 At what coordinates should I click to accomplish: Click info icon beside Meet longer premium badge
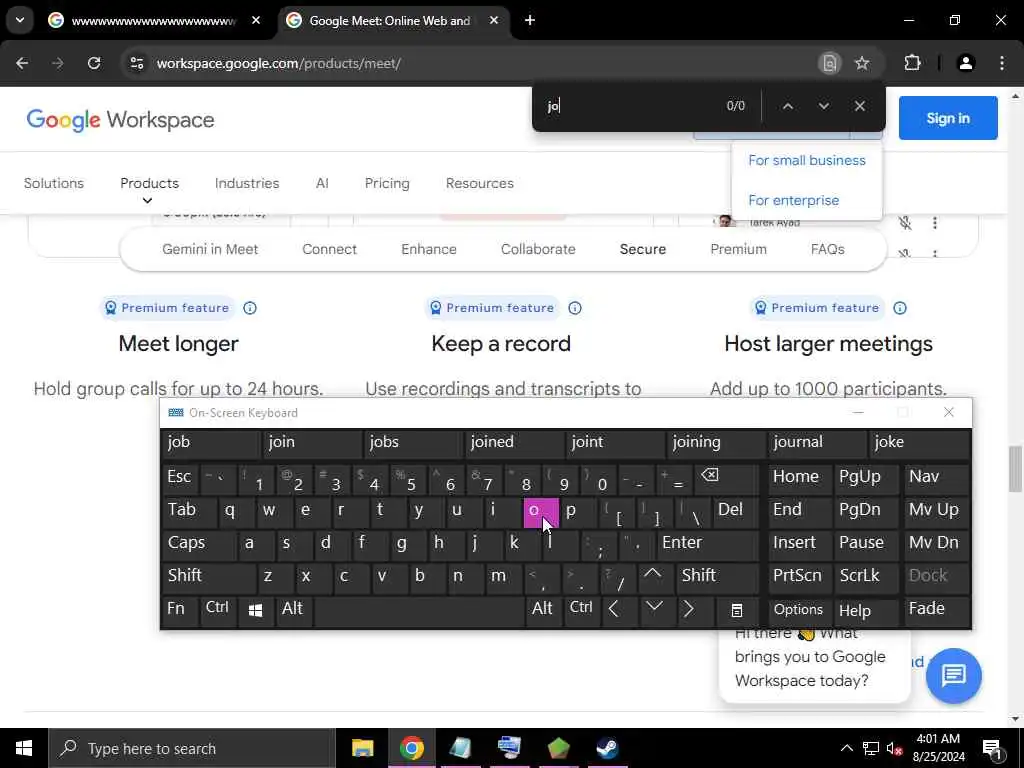pos(250,308)
